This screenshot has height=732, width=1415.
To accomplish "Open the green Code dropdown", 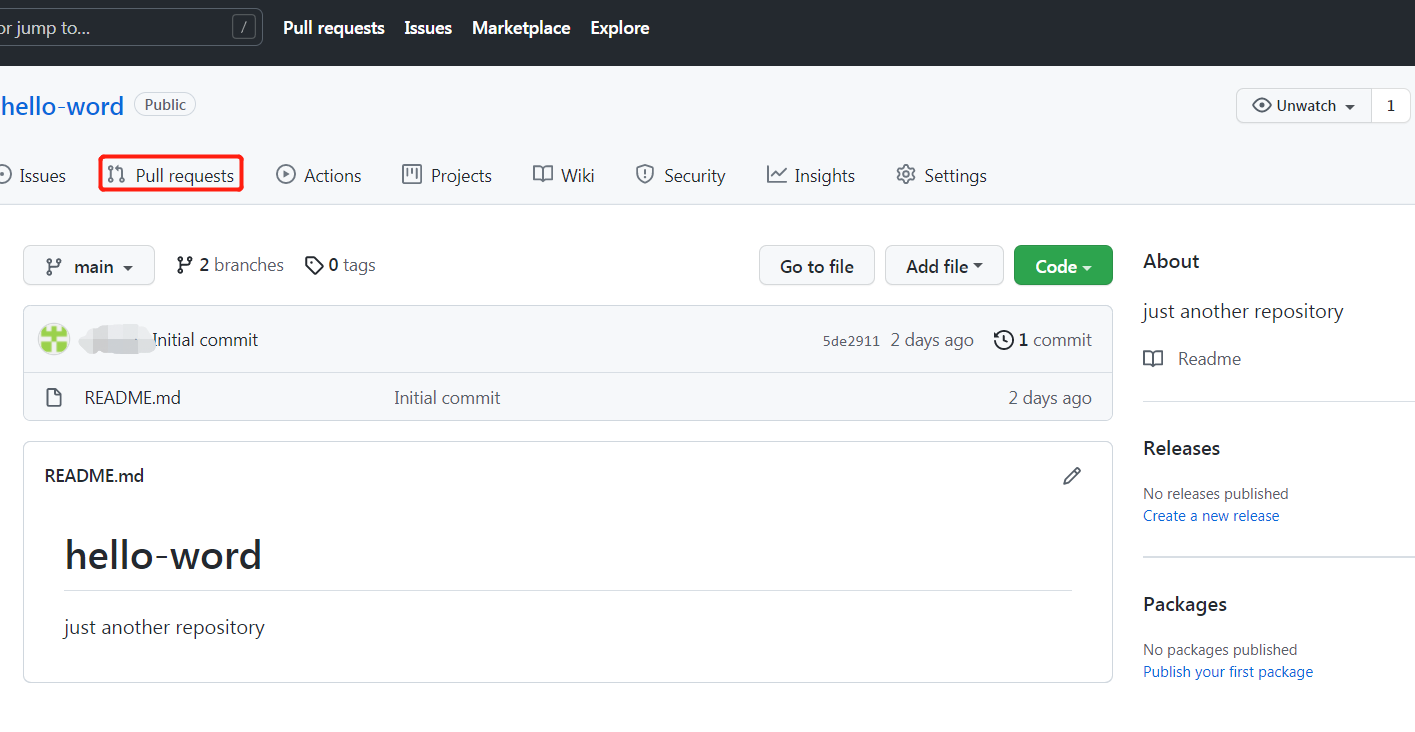I will (x=1062, y=265).
